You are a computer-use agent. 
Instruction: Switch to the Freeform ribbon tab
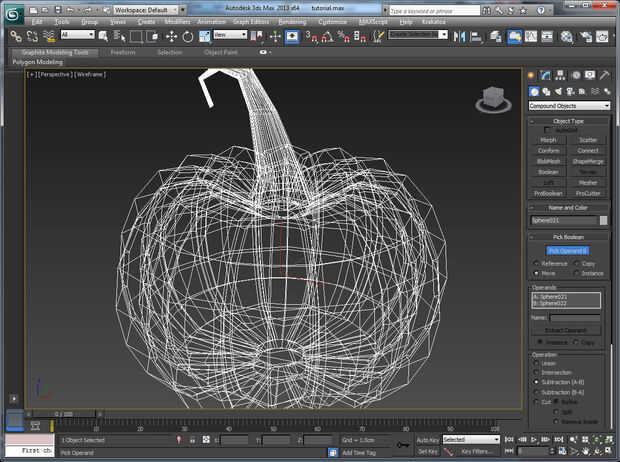(122, 51)
